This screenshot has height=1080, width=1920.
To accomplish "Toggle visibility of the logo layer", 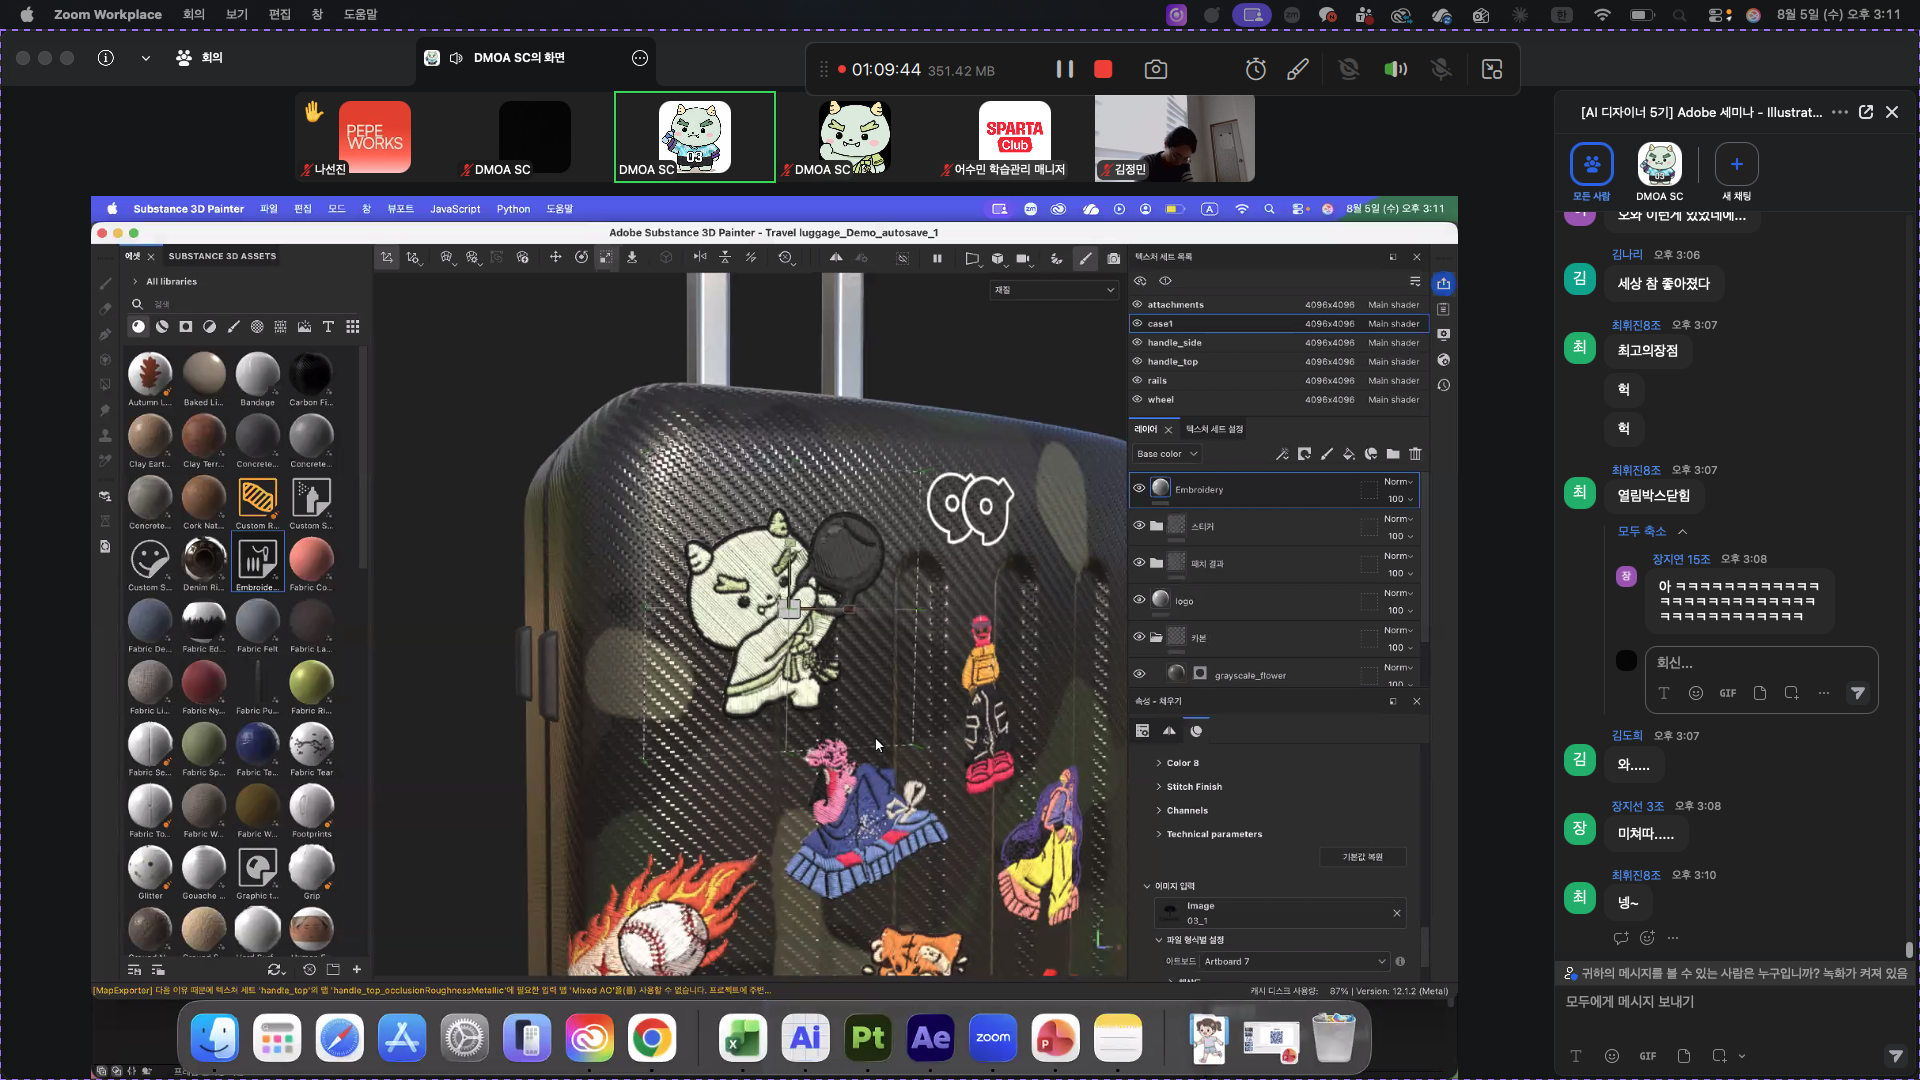I will point(1139,600).
